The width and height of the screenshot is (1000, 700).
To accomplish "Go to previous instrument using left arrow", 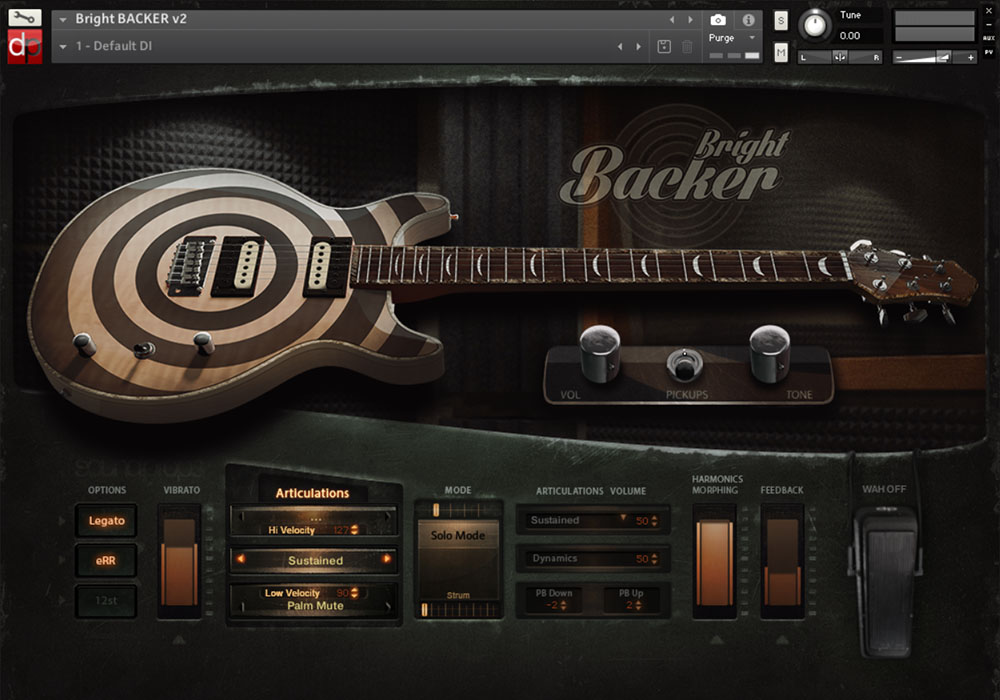I will (x=672, y=20).
